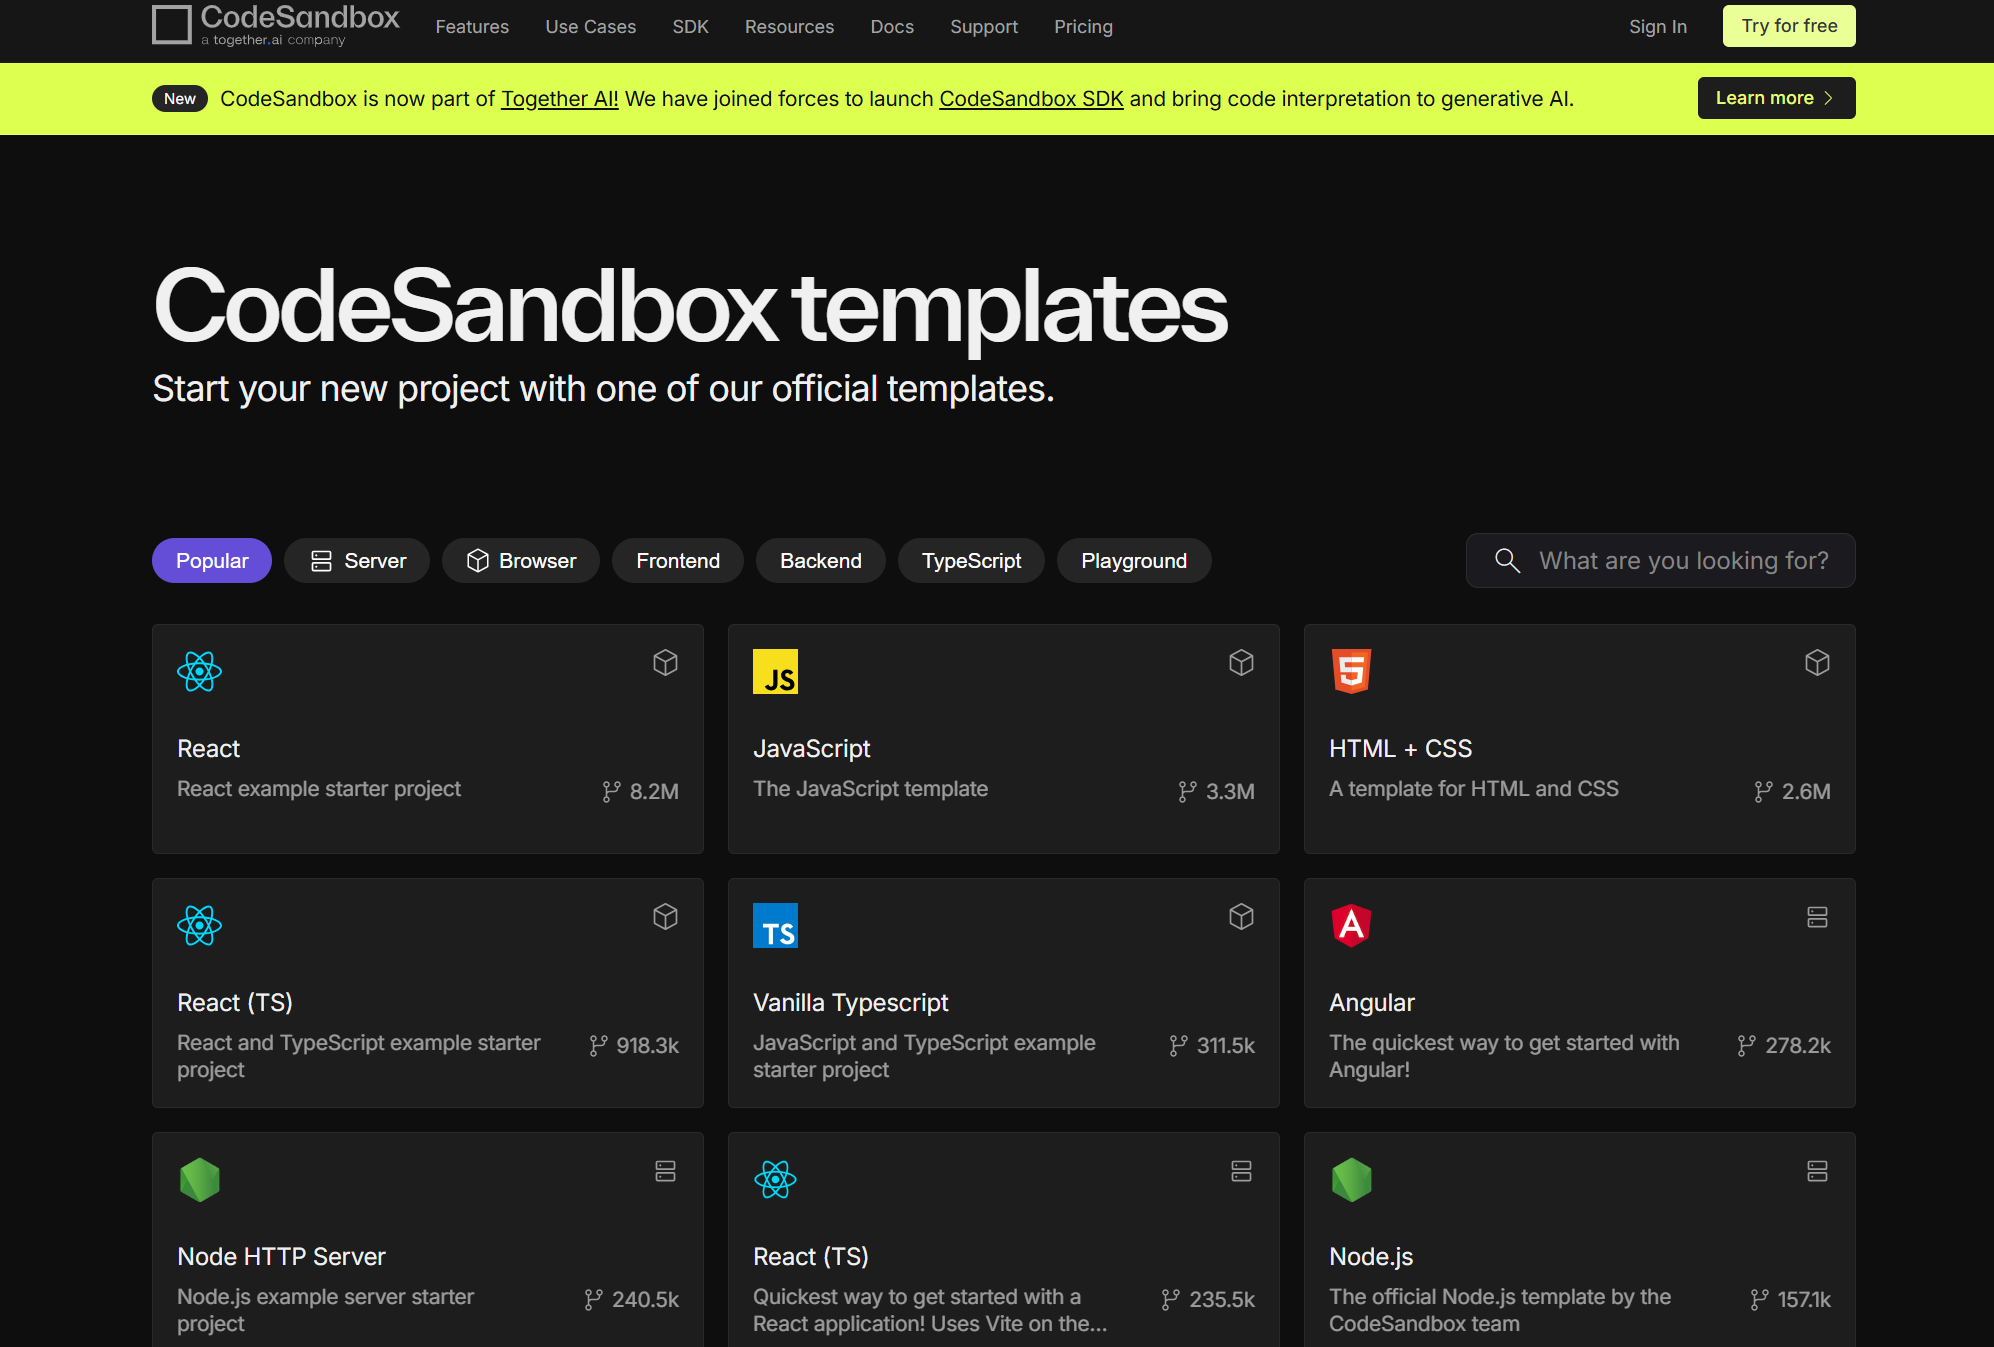Filter templates by TypeScript
Image resolution: width=1994 pixels, height=1347 pixels.
pyautogui.click(x=971, y=561)
